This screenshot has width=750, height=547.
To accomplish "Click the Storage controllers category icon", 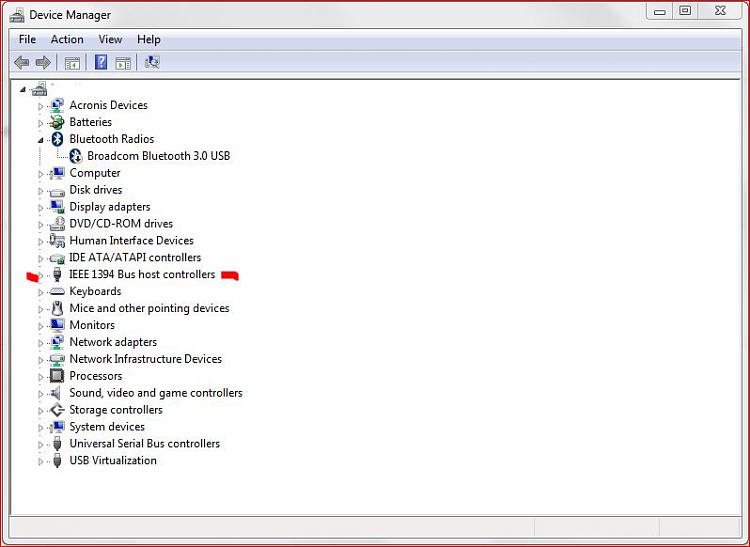I will click(57, 410).
